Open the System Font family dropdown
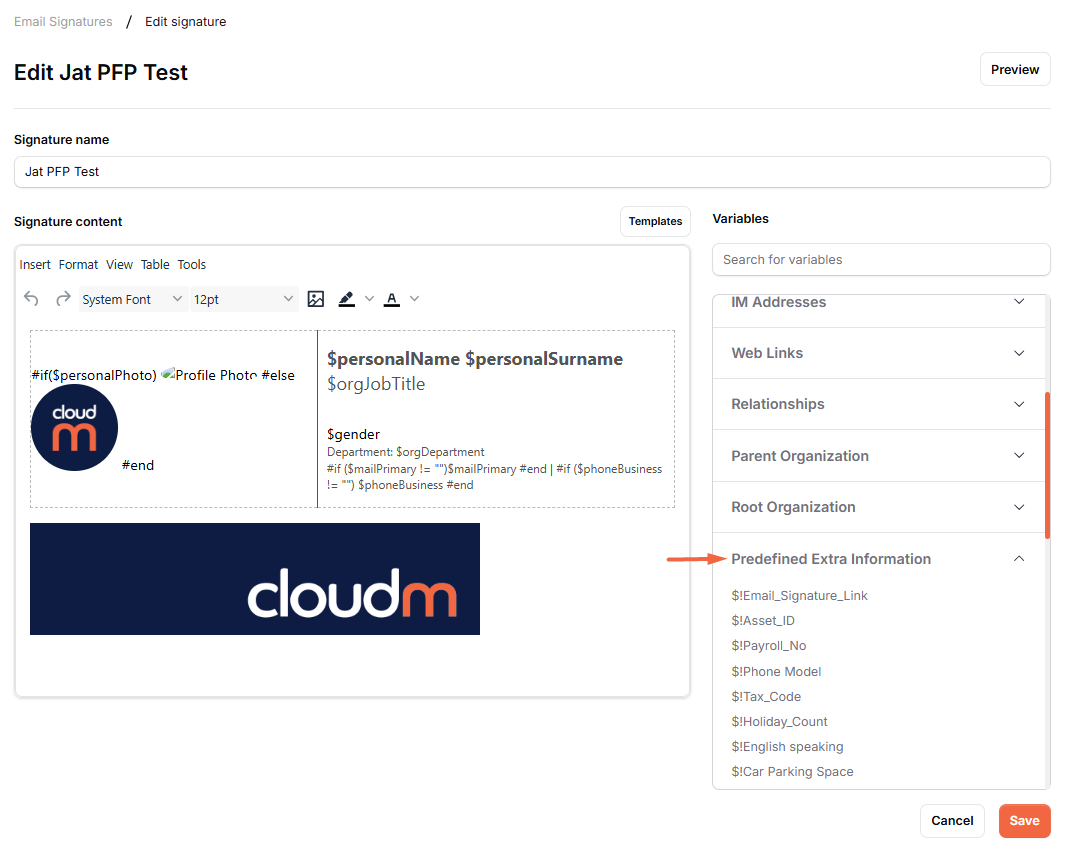Screen dimensions: 1066x851 [132, 299]
